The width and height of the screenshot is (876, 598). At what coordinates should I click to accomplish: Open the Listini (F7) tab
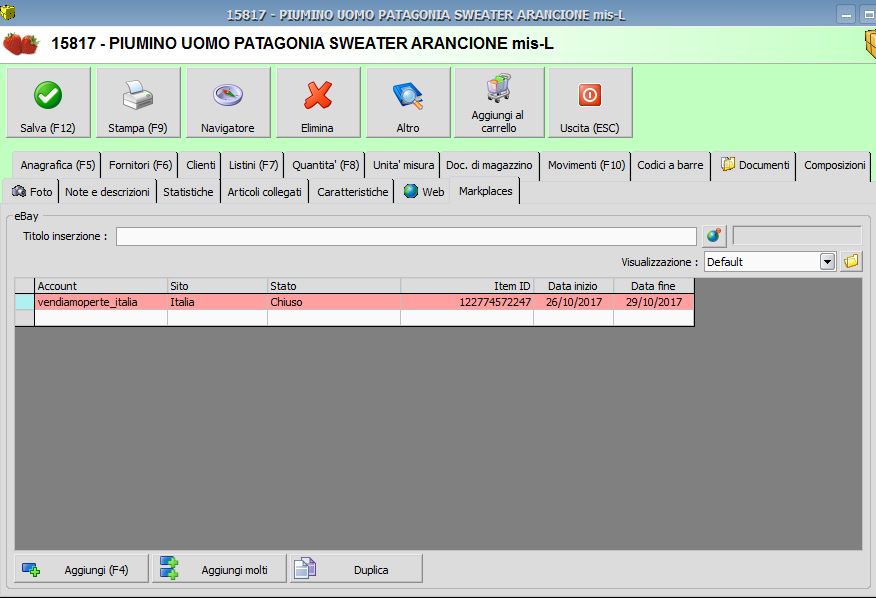tap(253, 165)
